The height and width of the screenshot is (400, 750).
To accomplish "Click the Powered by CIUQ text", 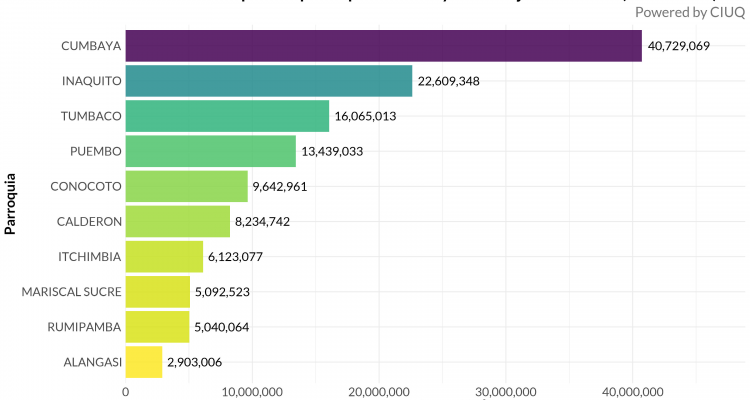I will (689, 12).
